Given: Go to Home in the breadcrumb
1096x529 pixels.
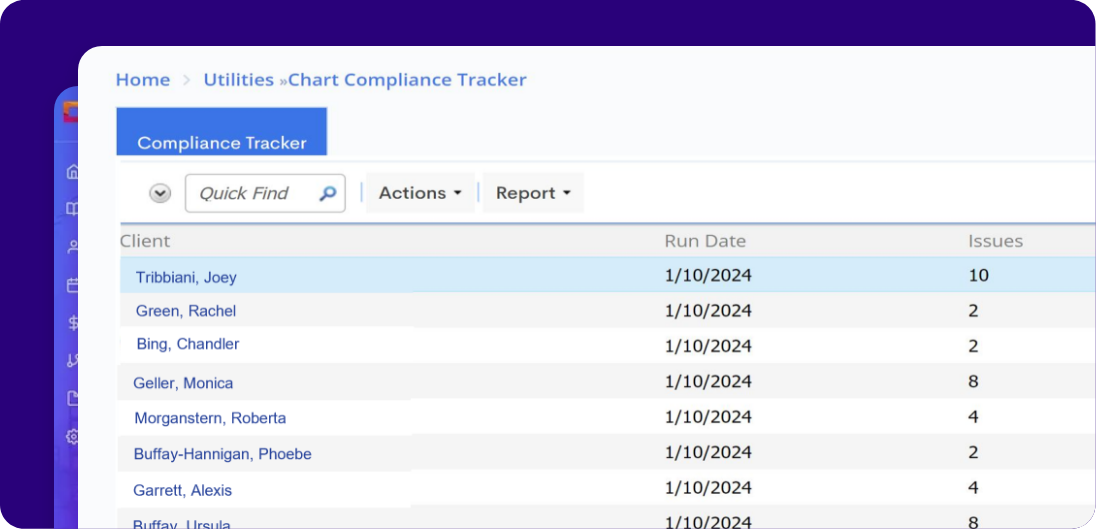Looking at the screenshot, I should point(143,80).
